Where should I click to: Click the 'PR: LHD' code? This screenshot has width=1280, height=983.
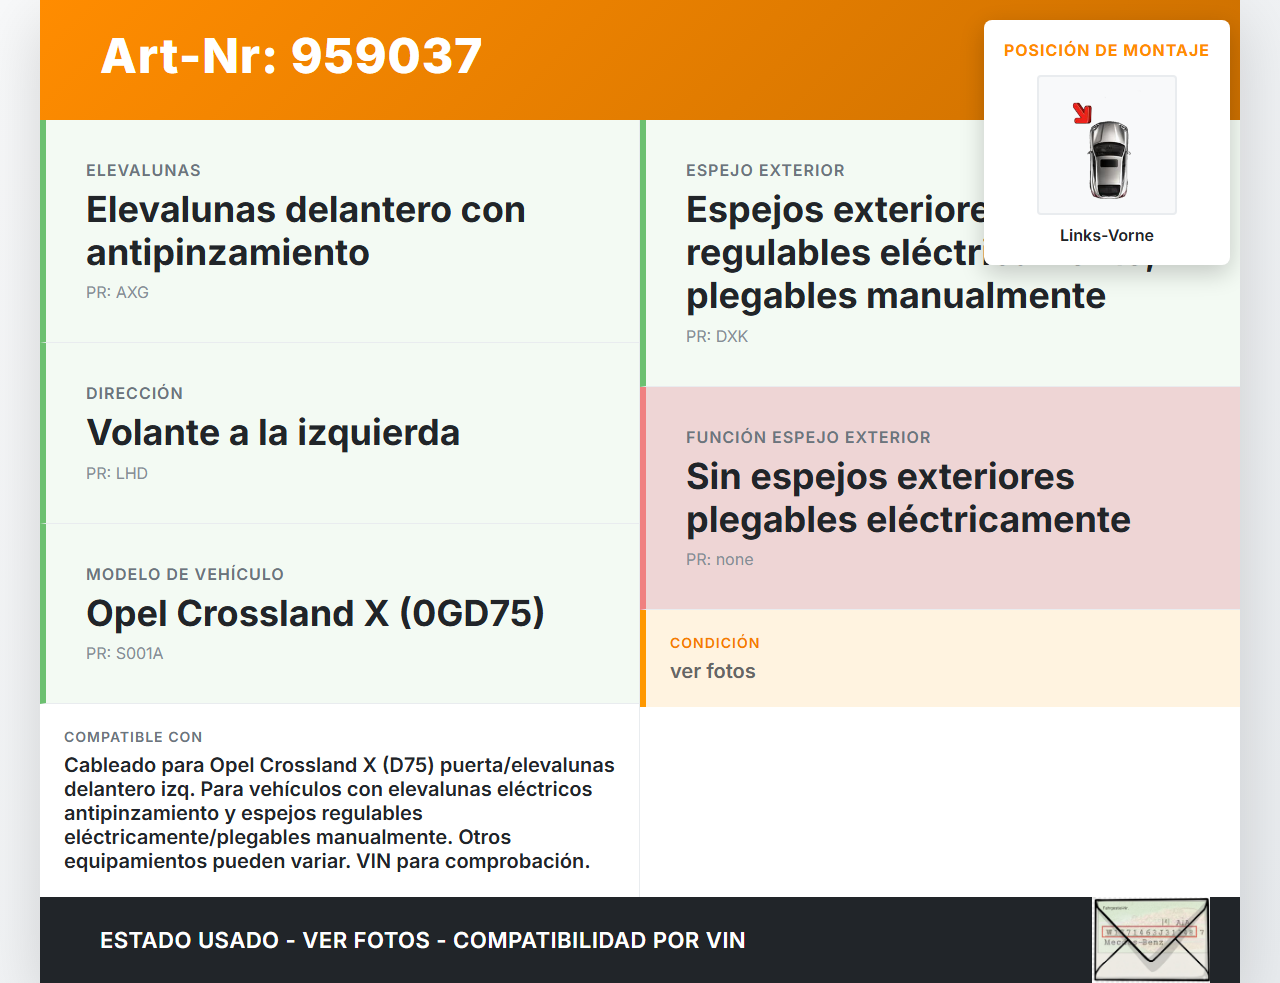point(117,474)
